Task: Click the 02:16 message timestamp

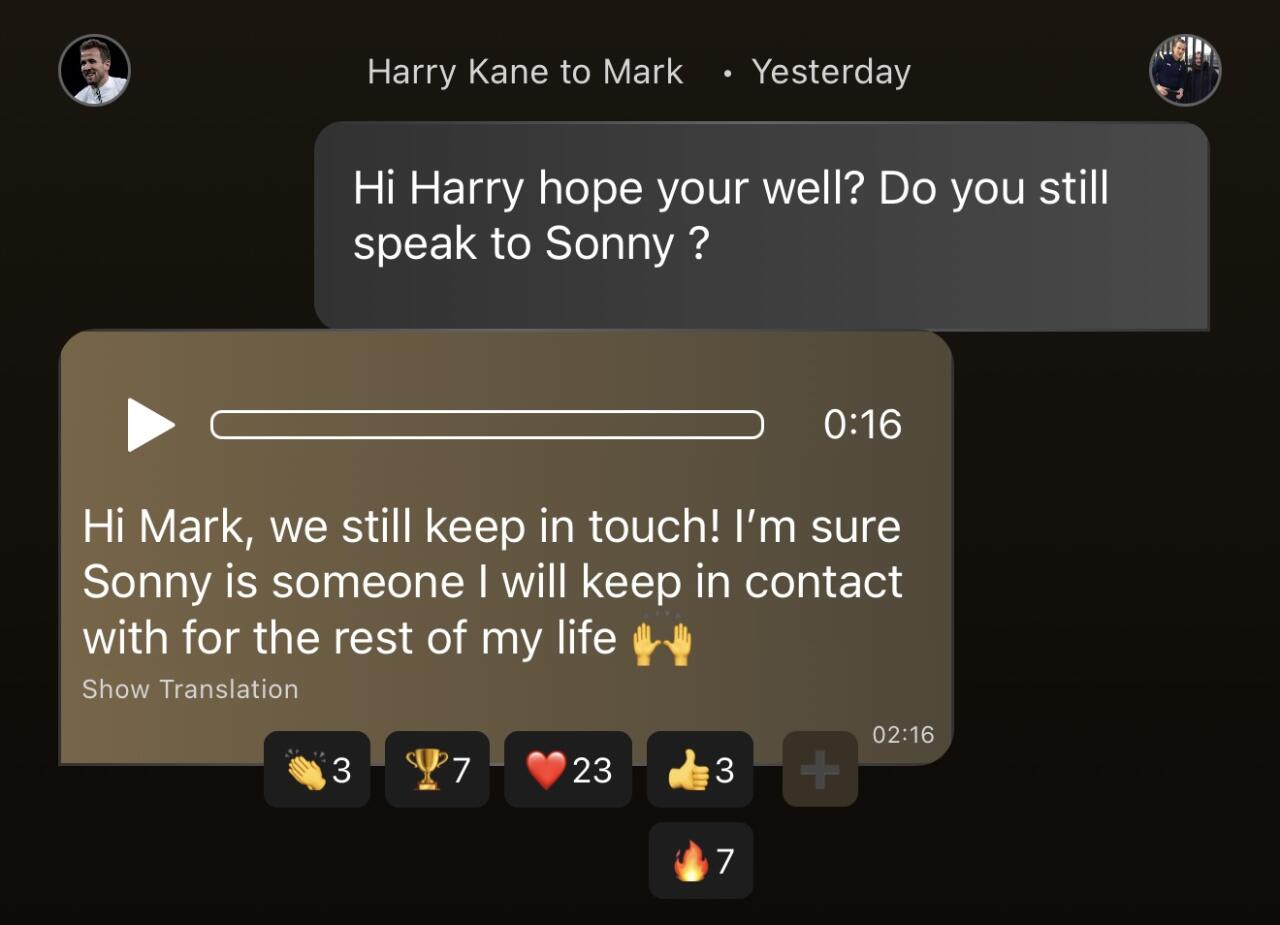Action: tap(903, 735)
